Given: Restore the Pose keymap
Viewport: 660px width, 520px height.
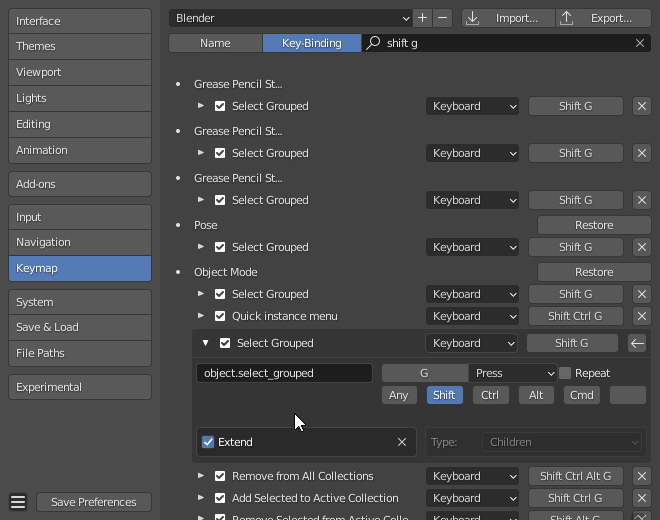Looking at the screenshot, I should tap(594, 225).
